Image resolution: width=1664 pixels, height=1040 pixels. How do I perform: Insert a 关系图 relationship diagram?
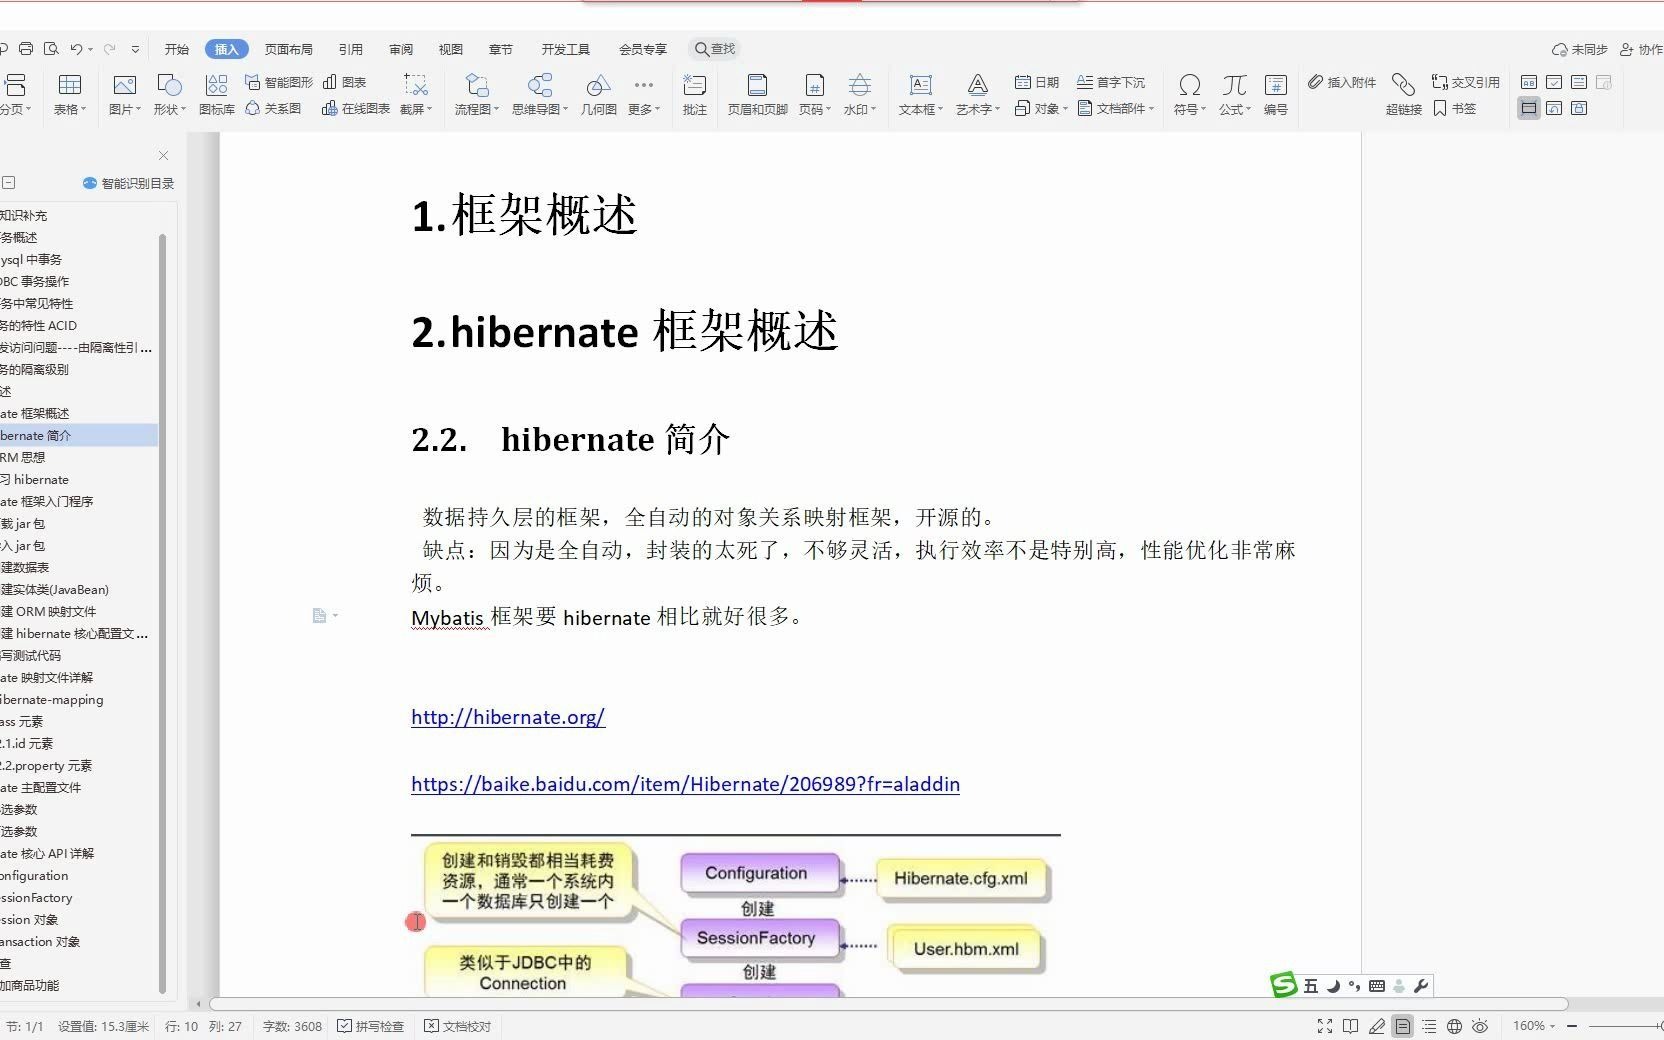tap(273, 108)
